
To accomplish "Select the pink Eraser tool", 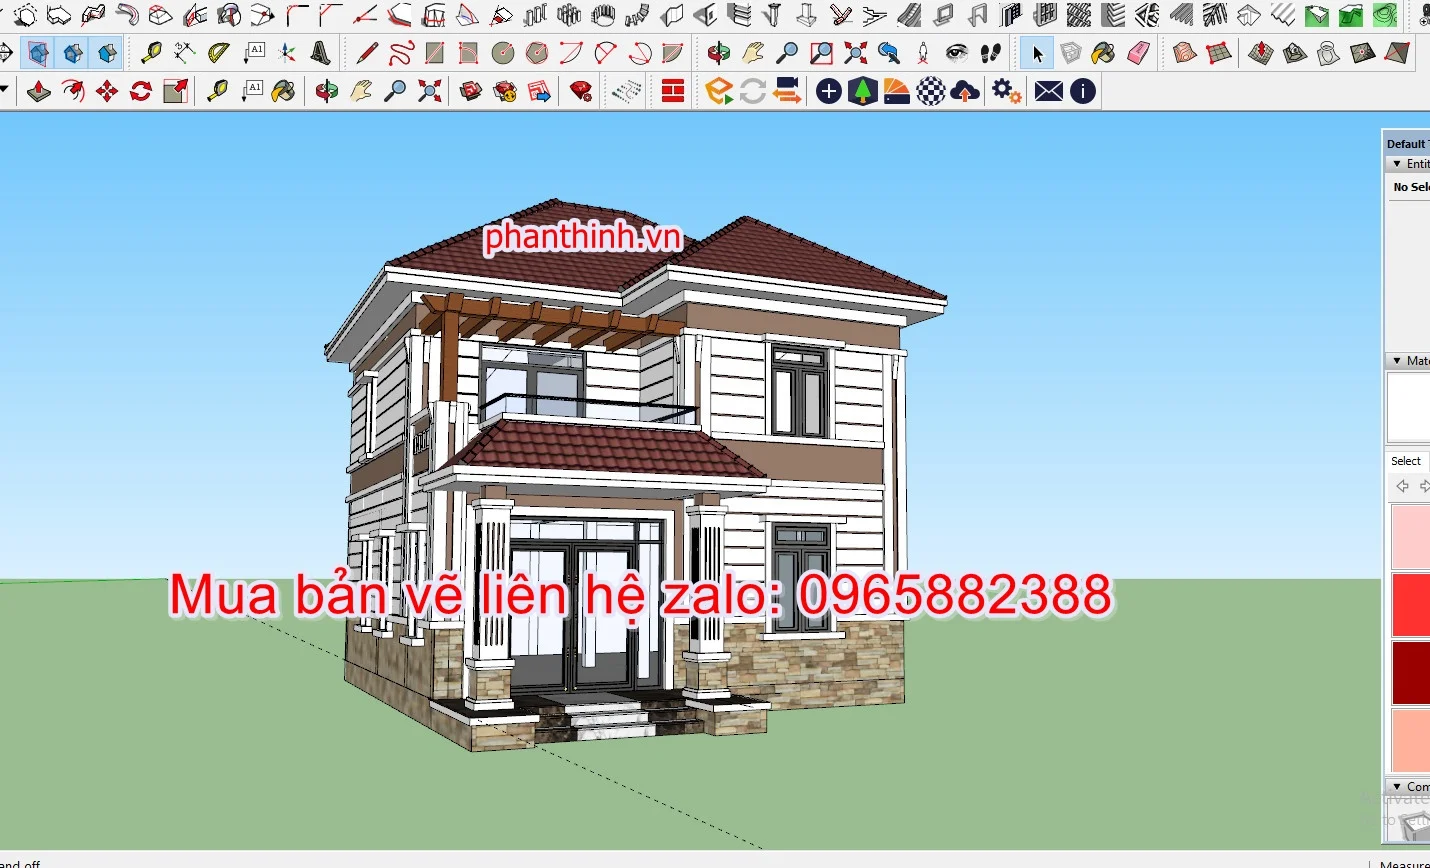I will [x=1139, y=53].
